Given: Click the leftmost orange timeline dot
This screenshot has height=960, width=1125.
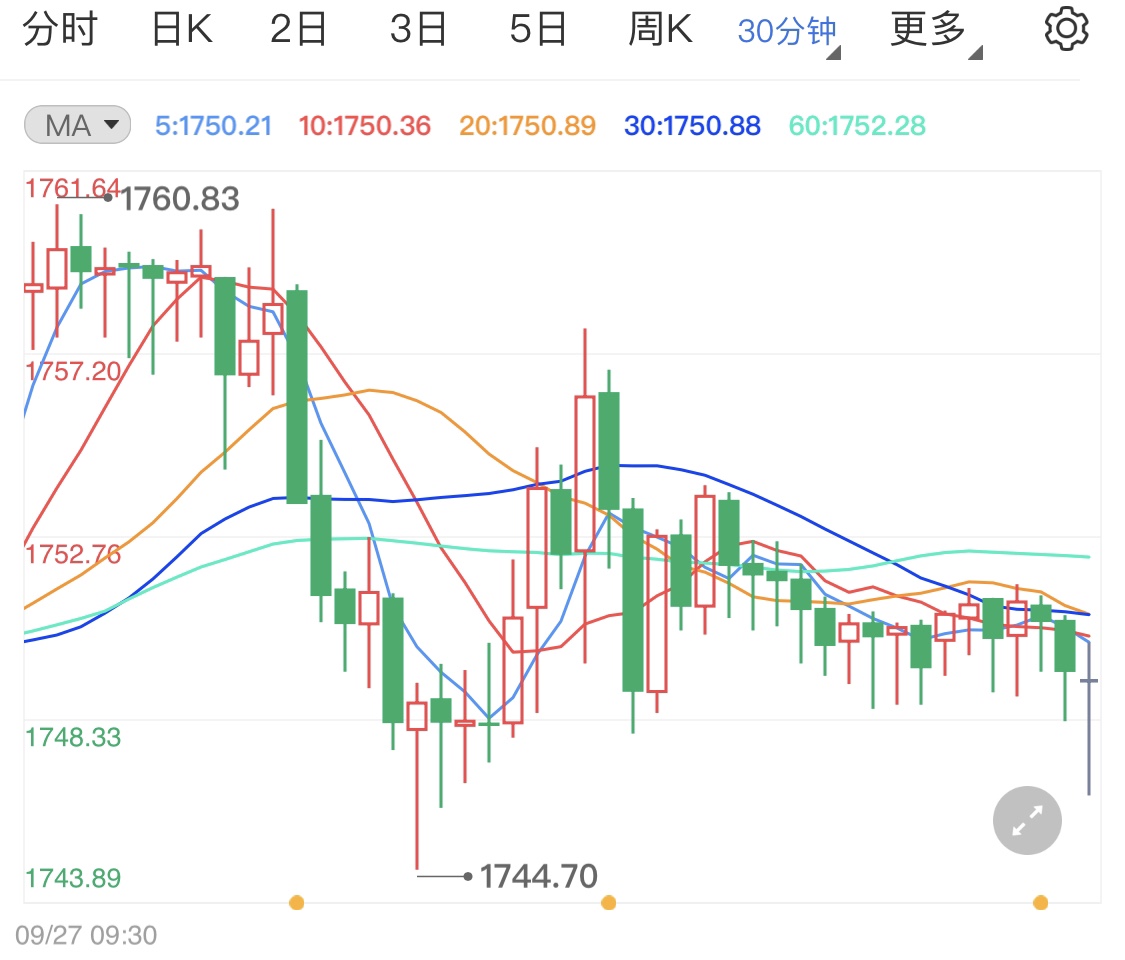Looking at the screenshot, I should pyautogui.click(x=297, y=902).
